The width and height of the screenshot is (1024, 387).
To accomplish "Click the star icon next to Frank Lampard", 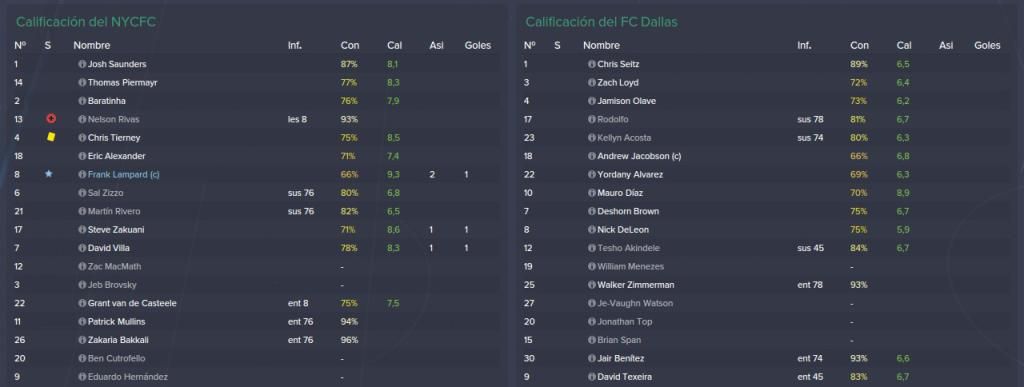I will click(x=48, y=174).
